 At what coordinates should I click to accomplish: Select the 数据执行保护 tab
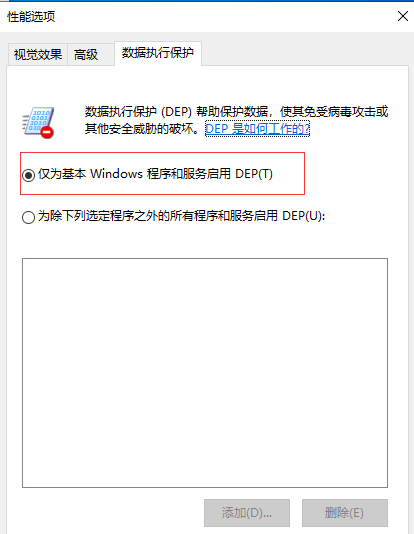(x=158, y=53)
